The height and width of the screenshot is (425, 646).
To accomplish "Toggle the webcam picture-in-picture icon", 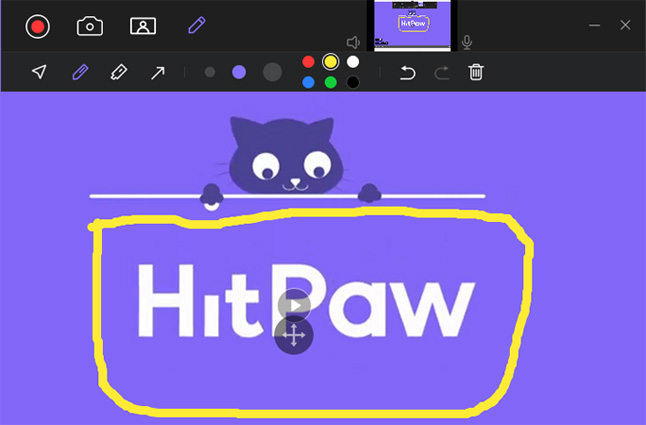I will (x=143, y=26).
